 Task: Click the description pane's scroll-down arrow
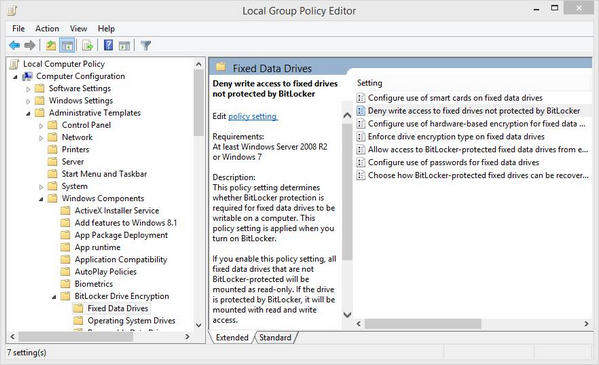tap(347, 315)
